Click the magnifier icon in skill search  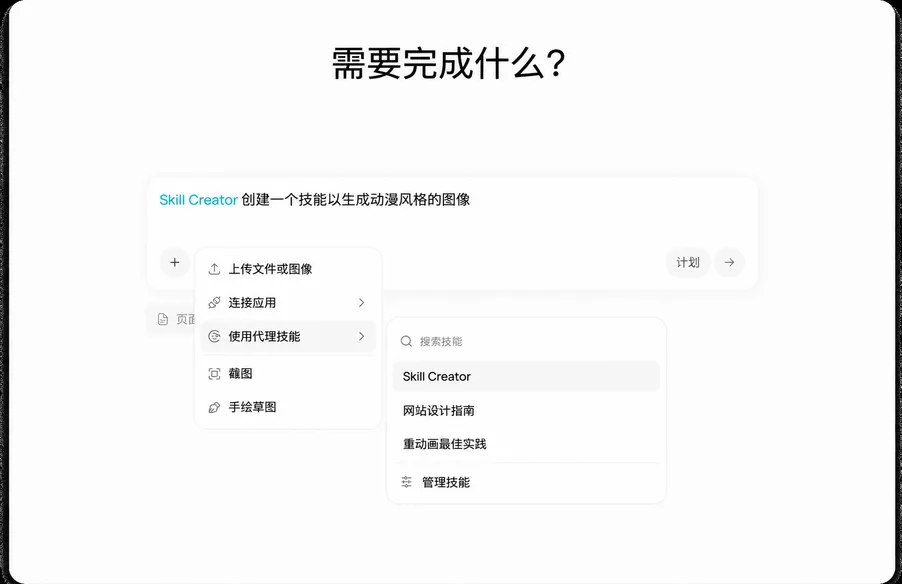(406, 341)
